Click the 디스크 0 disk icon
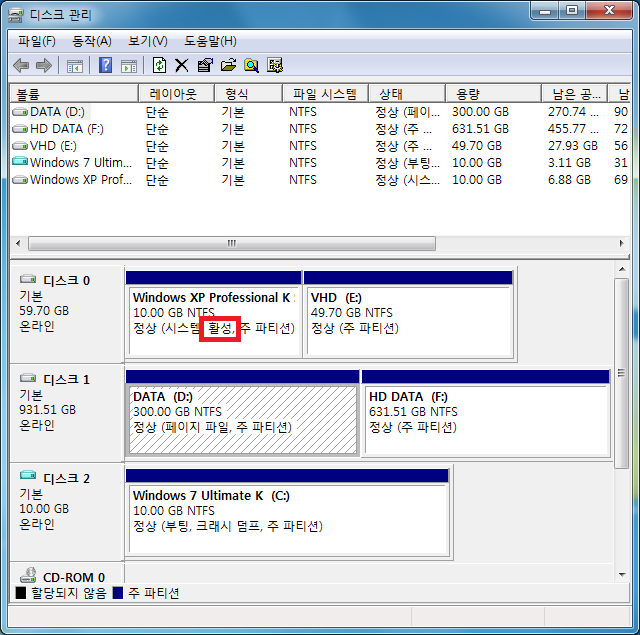The image size is (640, 635). click(28, 279)
